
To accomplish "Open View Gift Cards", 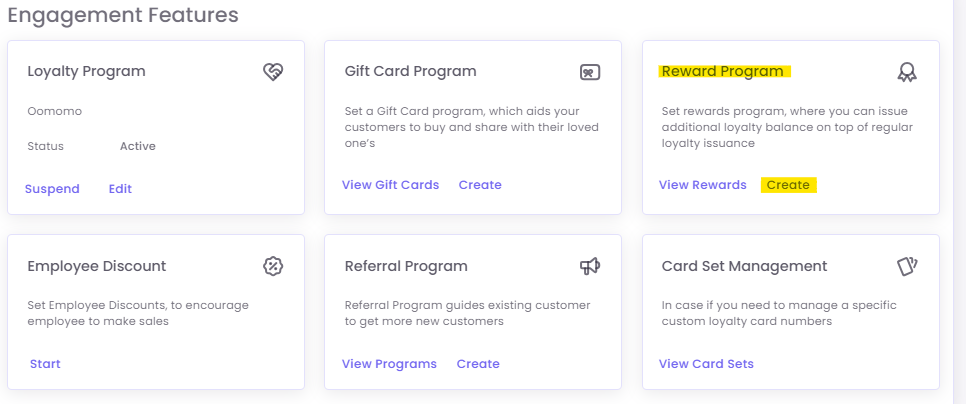I will pyautogui.click(x=390, y=185).
